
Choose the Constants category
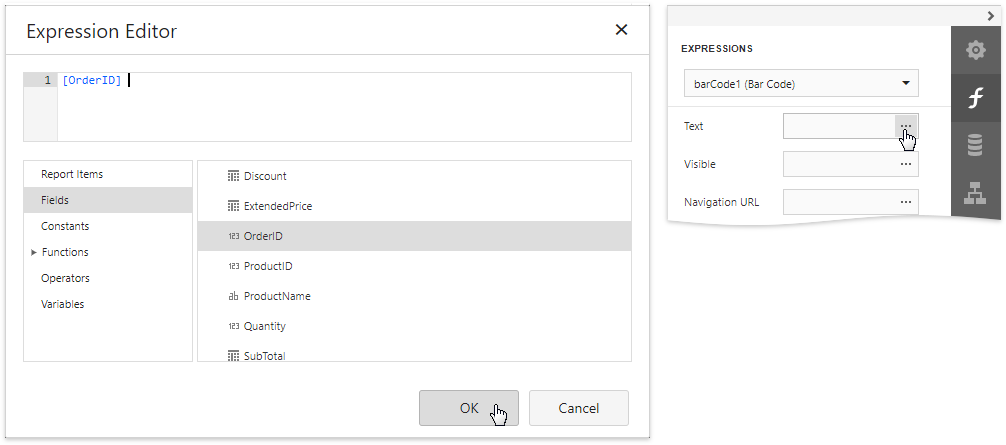coord(65,226)
